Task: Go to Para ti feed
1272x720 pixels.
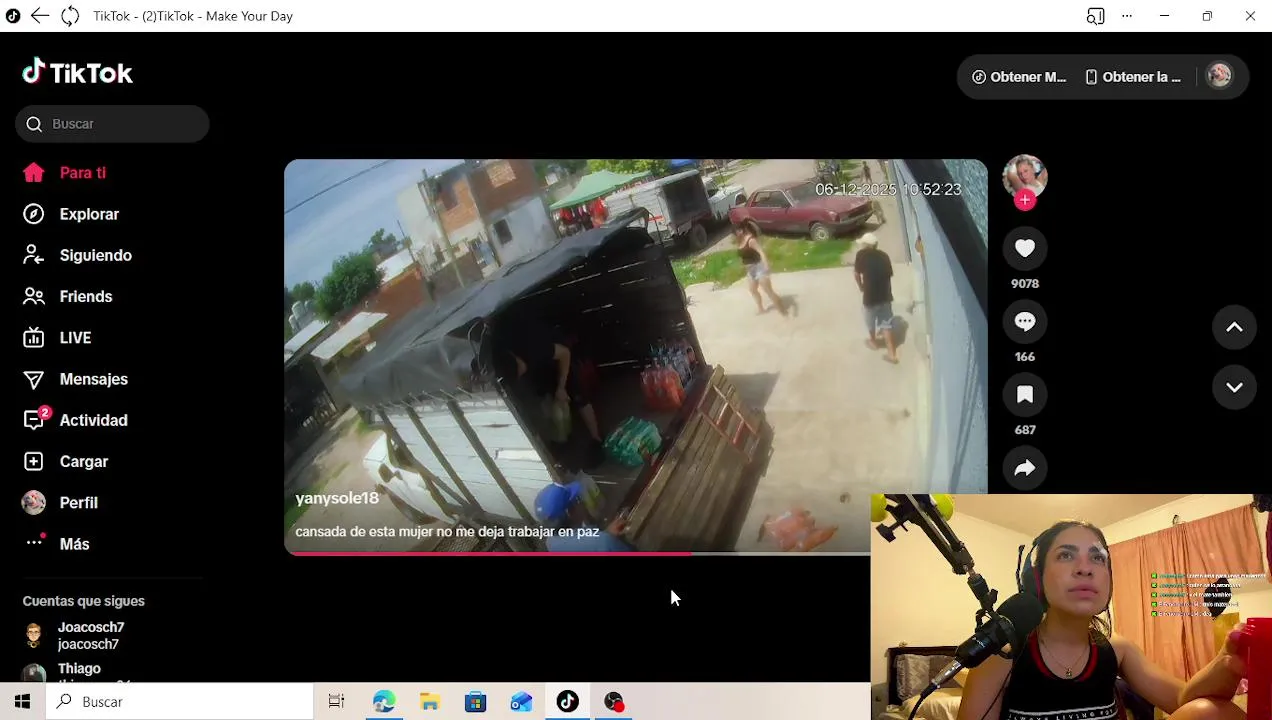Action: 82,173
